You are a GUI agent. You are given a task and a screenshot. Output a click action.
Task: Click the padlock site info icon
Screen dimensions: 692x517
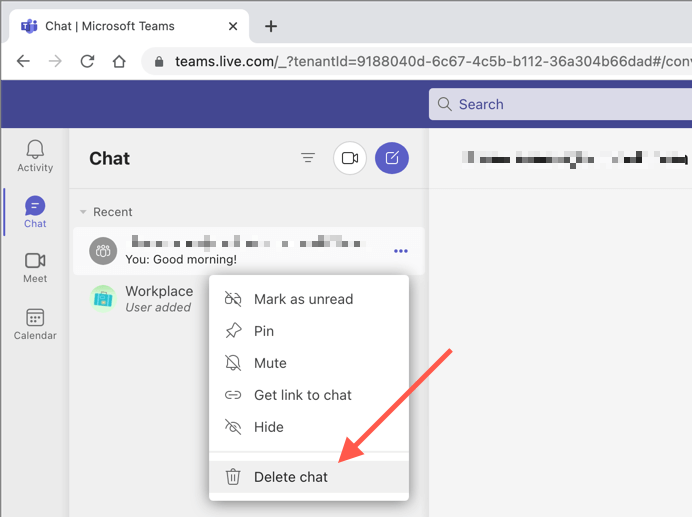tap(159, 61)
